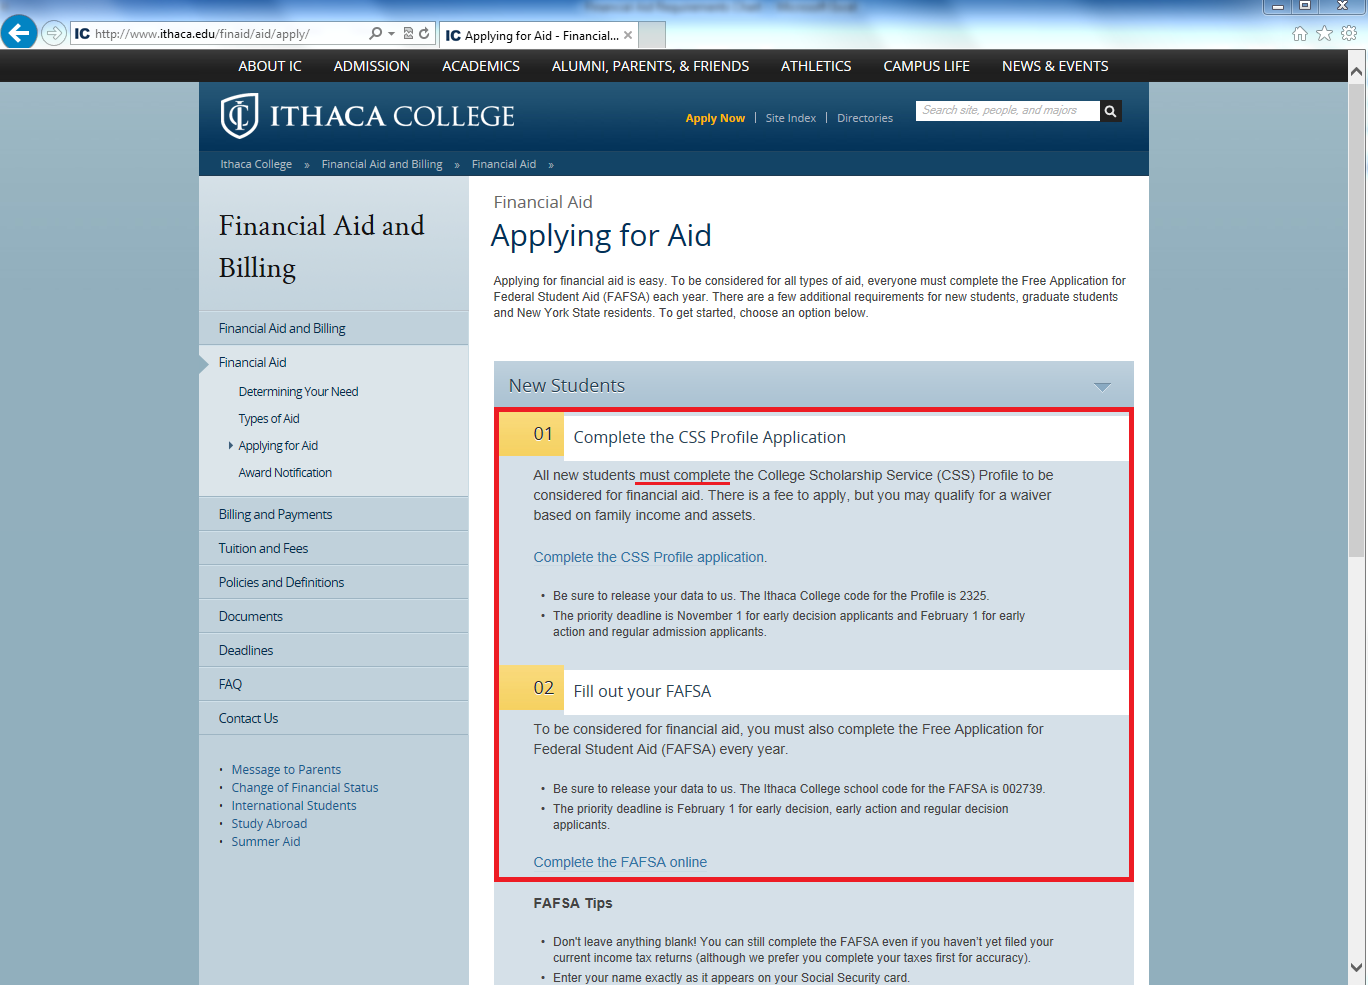This screenshot has width=1368, height=985.
Task: Open the ABOUT IC menu
Action: coord(270,66)
